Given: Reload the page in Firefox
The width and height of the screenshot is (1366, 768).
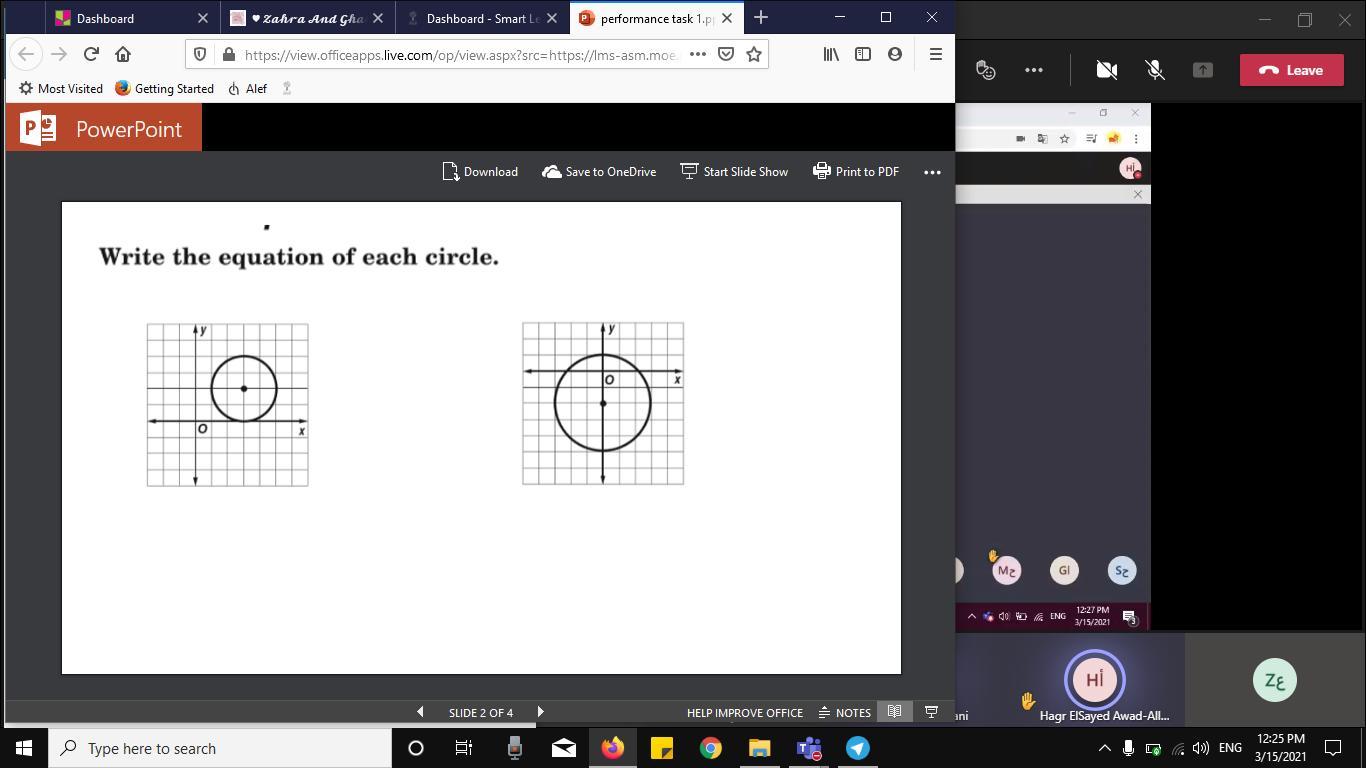Looking at the screenshot, I should tap(91, 54).
